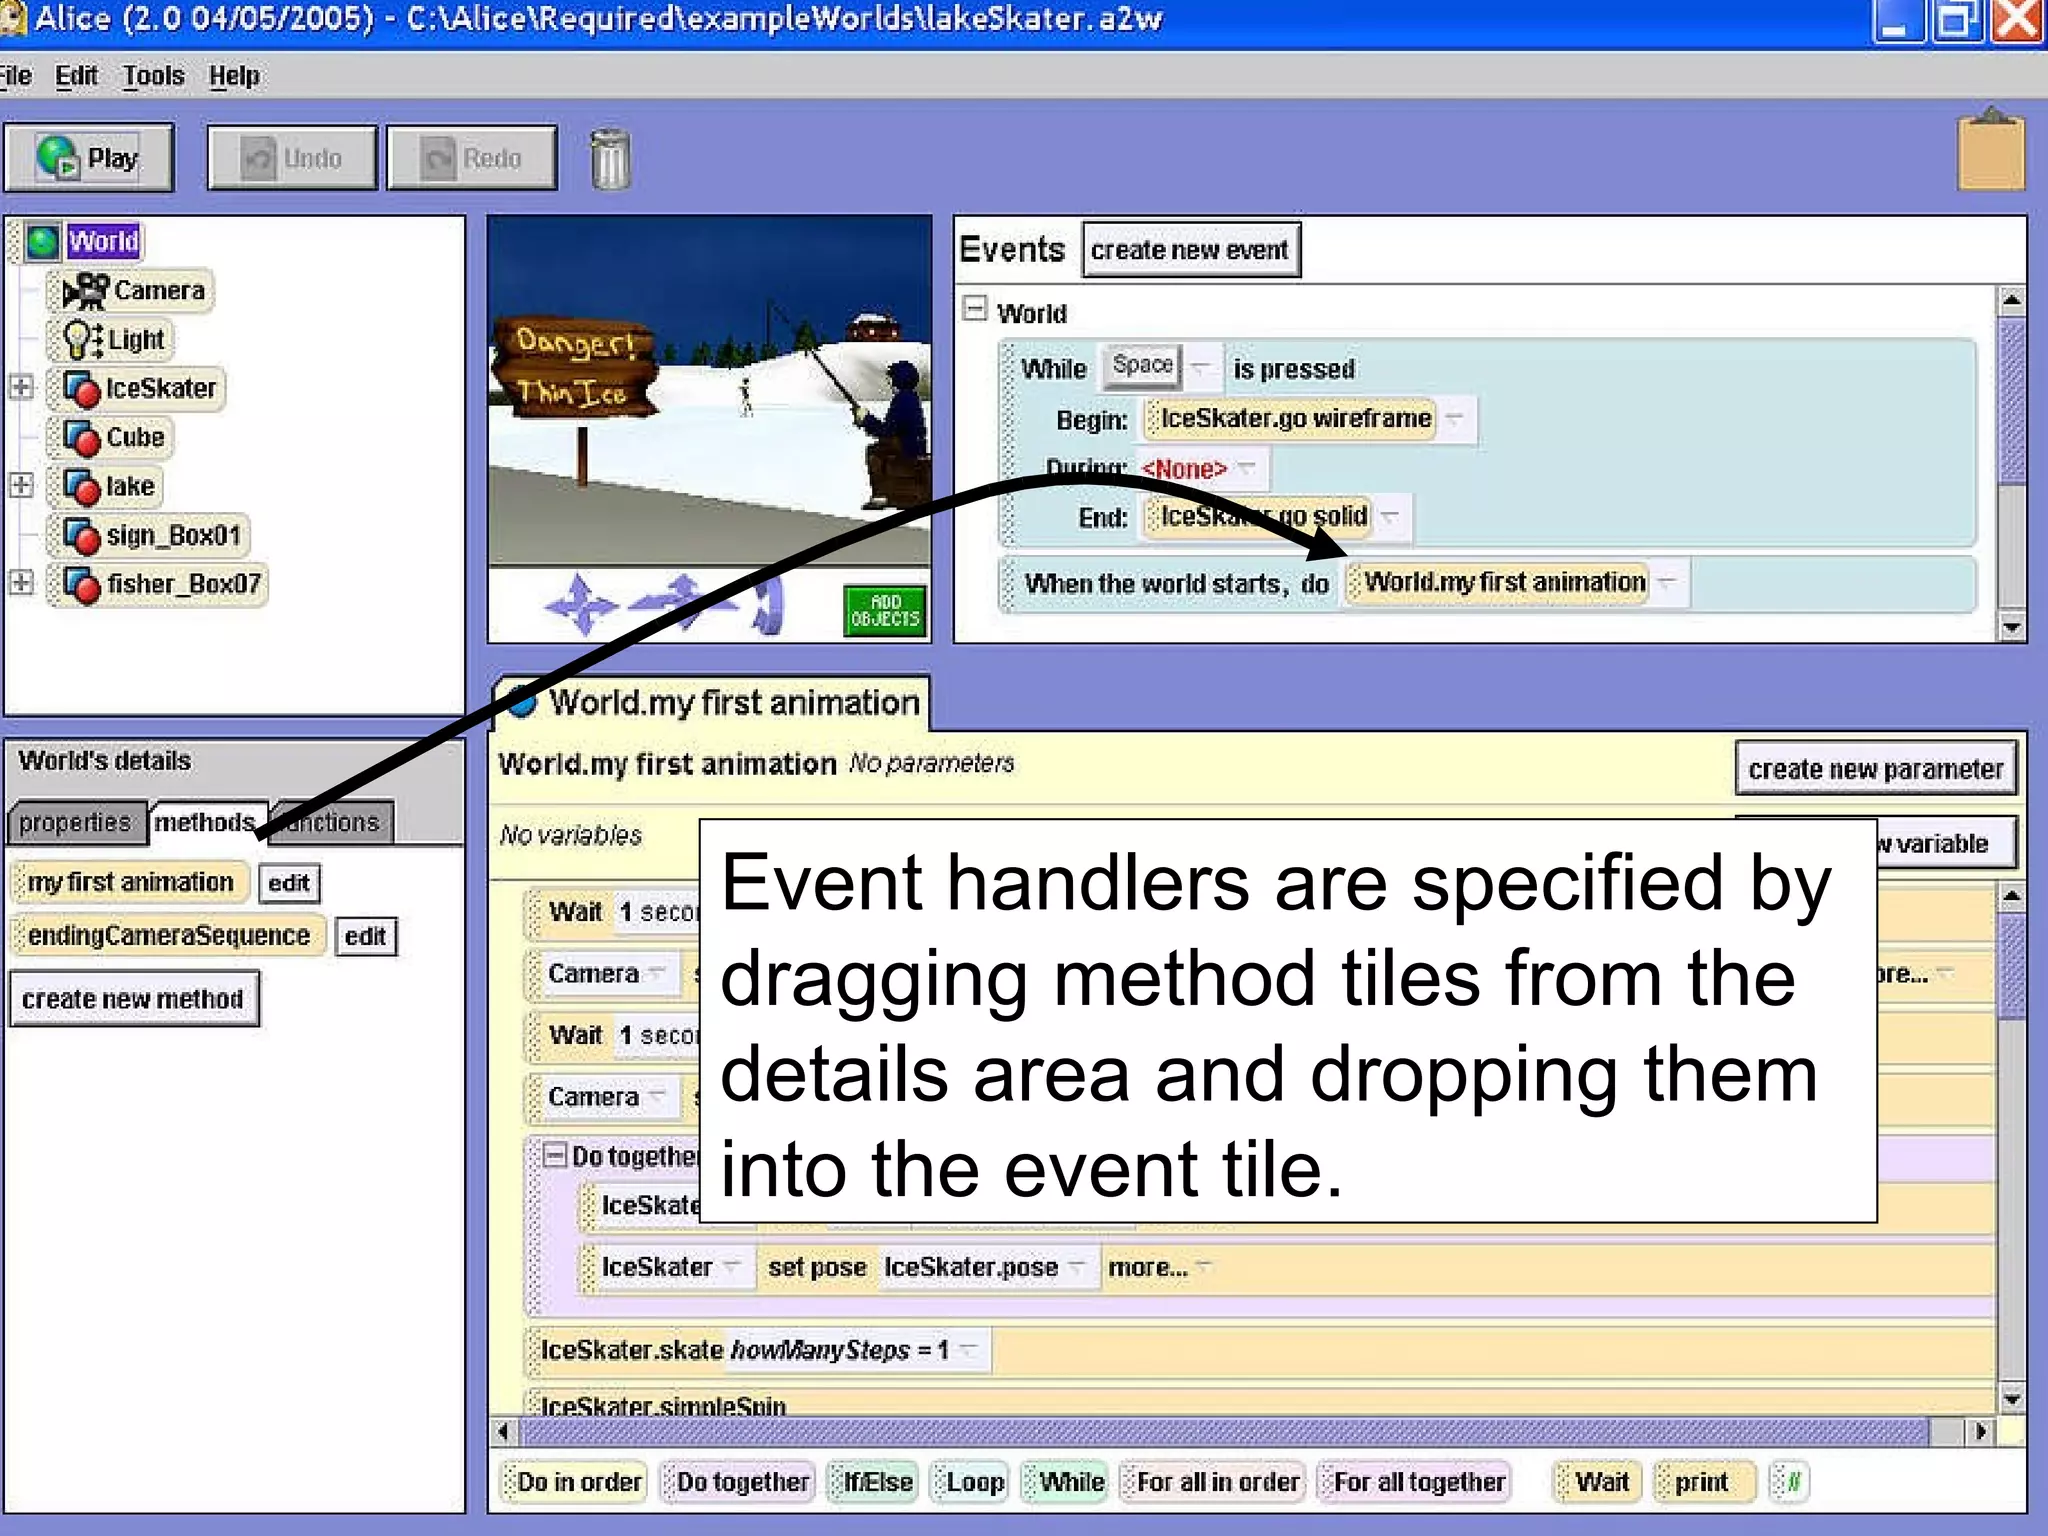Click create new event button
The image size is (2048, 1536).
click(1190, 250)
